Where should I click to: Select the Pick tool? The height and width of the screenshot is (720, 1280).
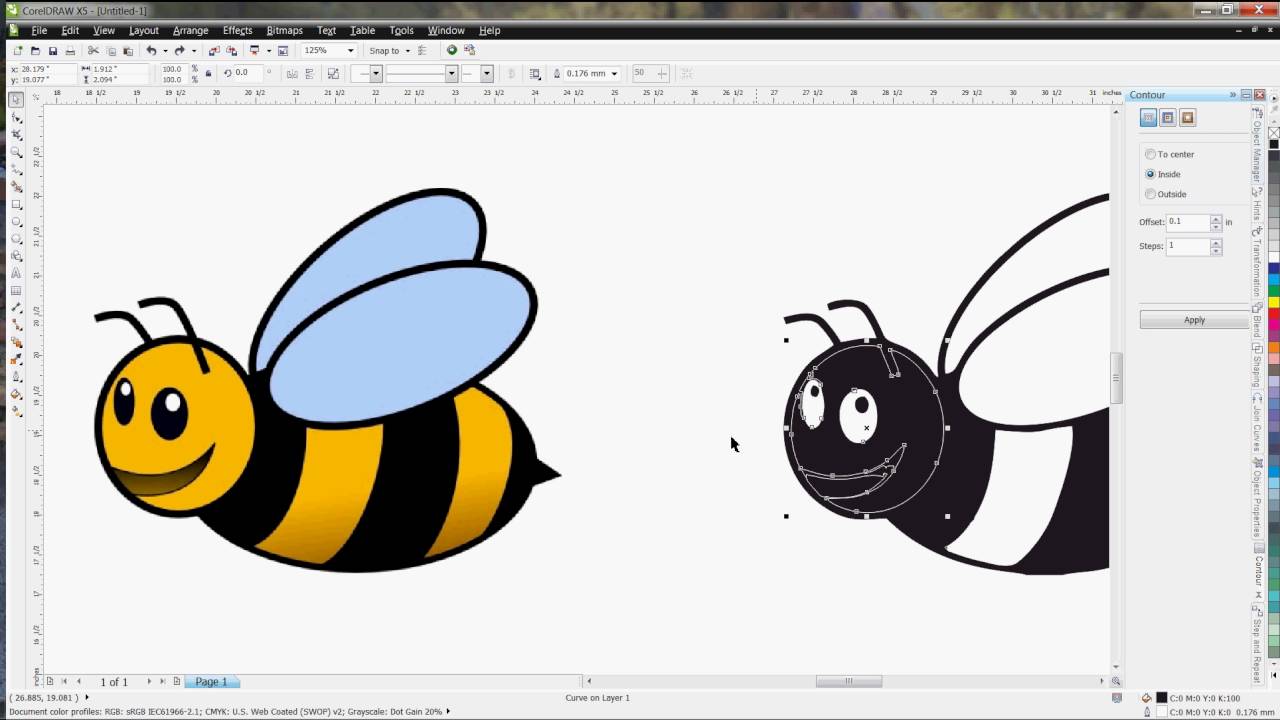click(16, 100)
